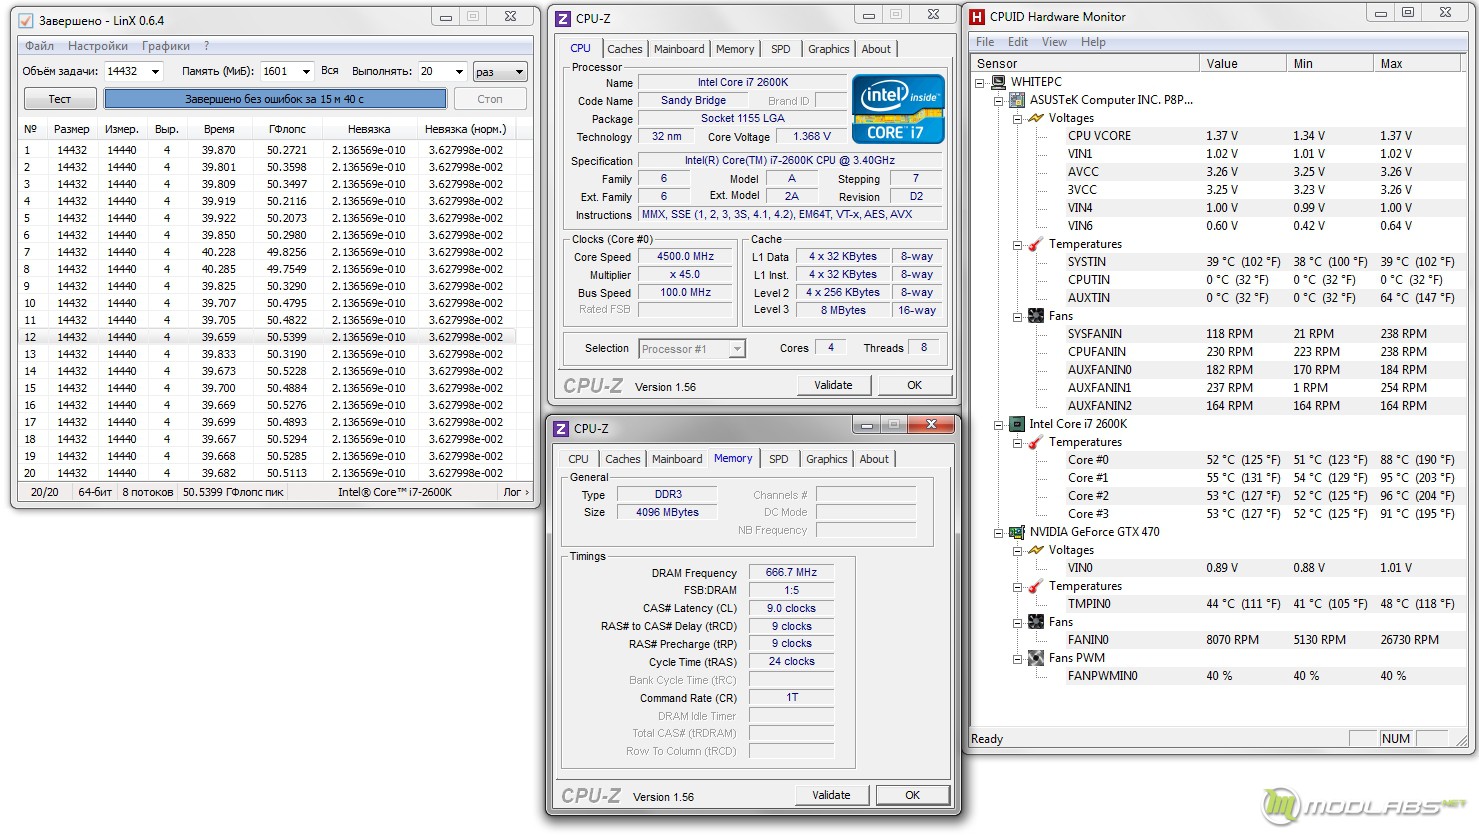Image resolution: width=1479 pixels, height=838 pixels.
Task: Click the CPUID Hardware Monitor red H icon
Action: (x=977, y=16)
